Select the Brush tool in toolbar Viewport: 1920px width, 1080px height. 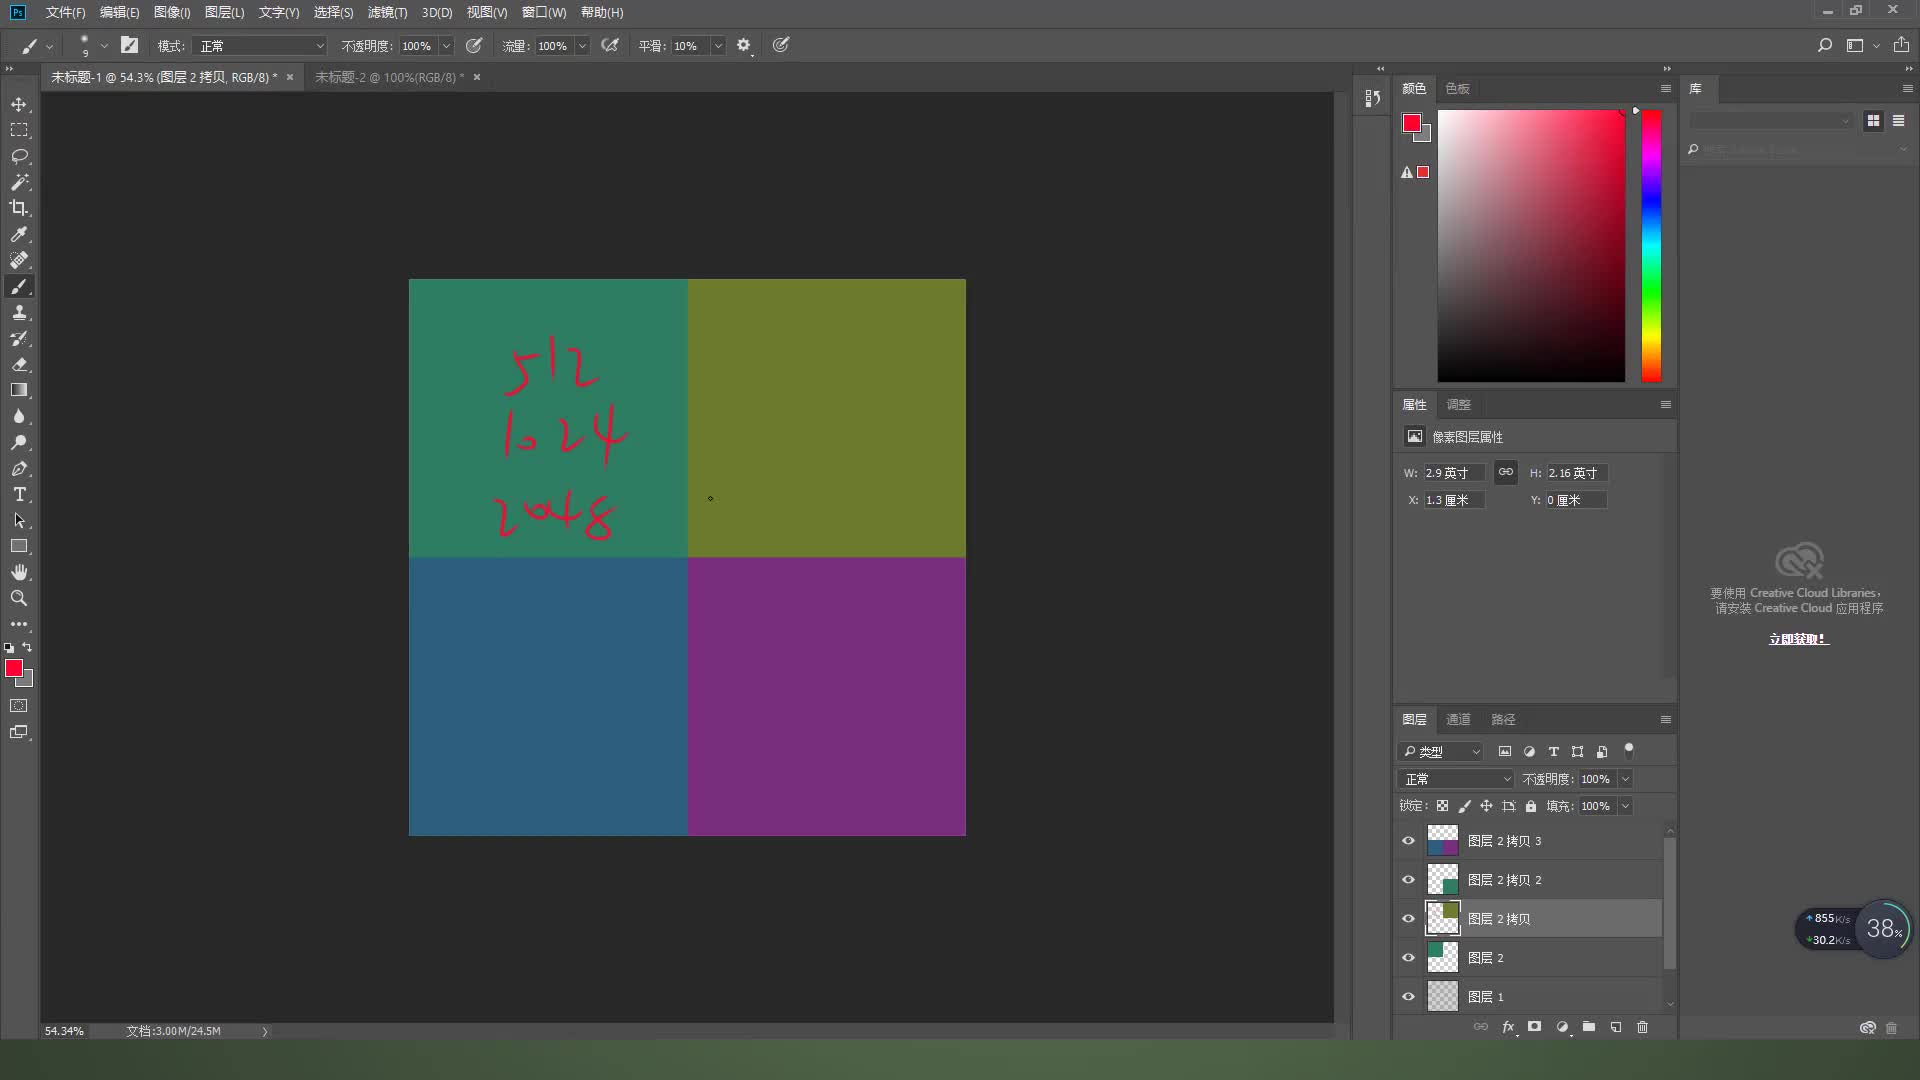click(19, 287)
